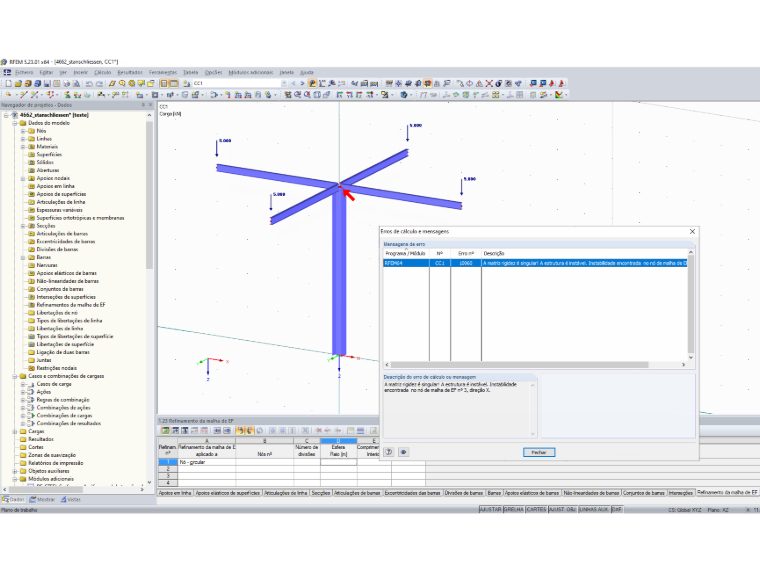
Task: Open the Cálculo menu
Action: coord(102,72)
